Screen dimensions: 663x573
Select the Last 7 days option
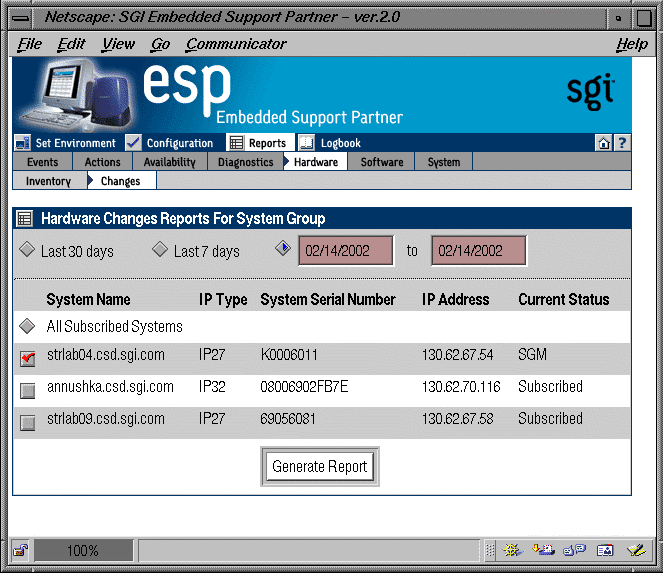click(160, 249)
